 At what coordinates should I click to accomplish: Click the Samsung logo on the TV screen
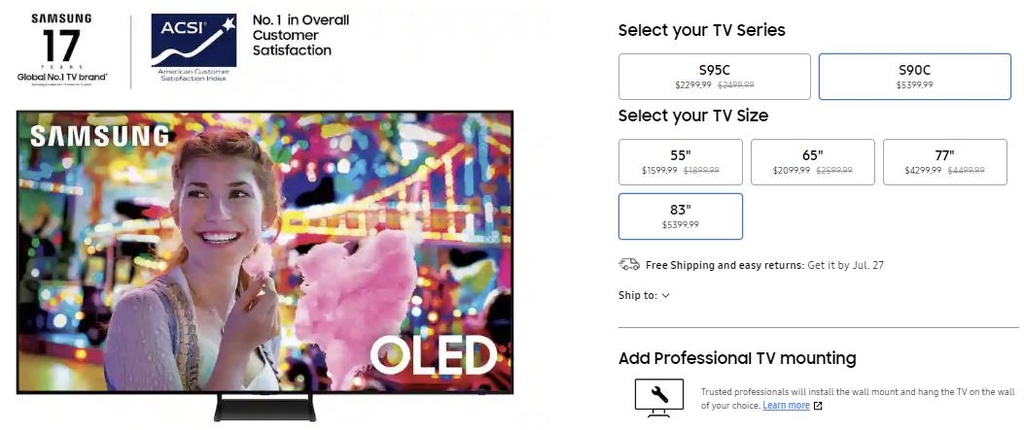pyautogui.click(x=100, y=137)
